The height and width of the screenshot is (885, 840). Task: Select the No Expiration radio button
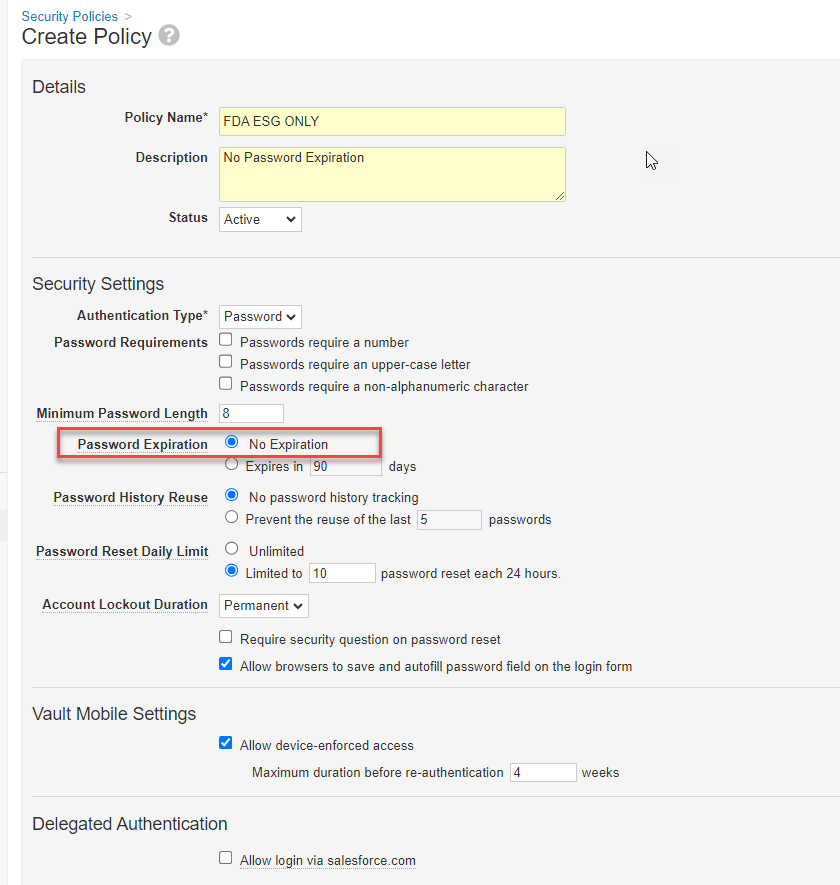[x=231, y=442]
